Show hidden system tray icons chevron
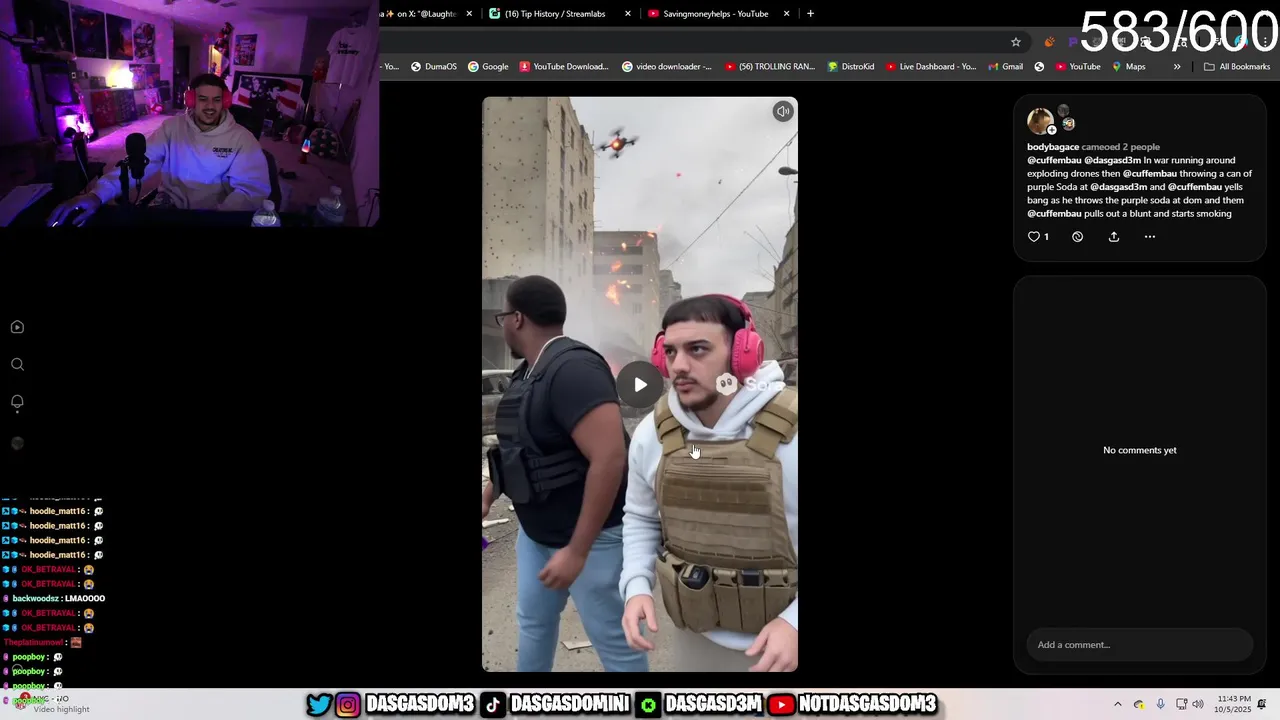This screenshot has height=720, width=1280. pyautogui.click(x=1118, y=704)
